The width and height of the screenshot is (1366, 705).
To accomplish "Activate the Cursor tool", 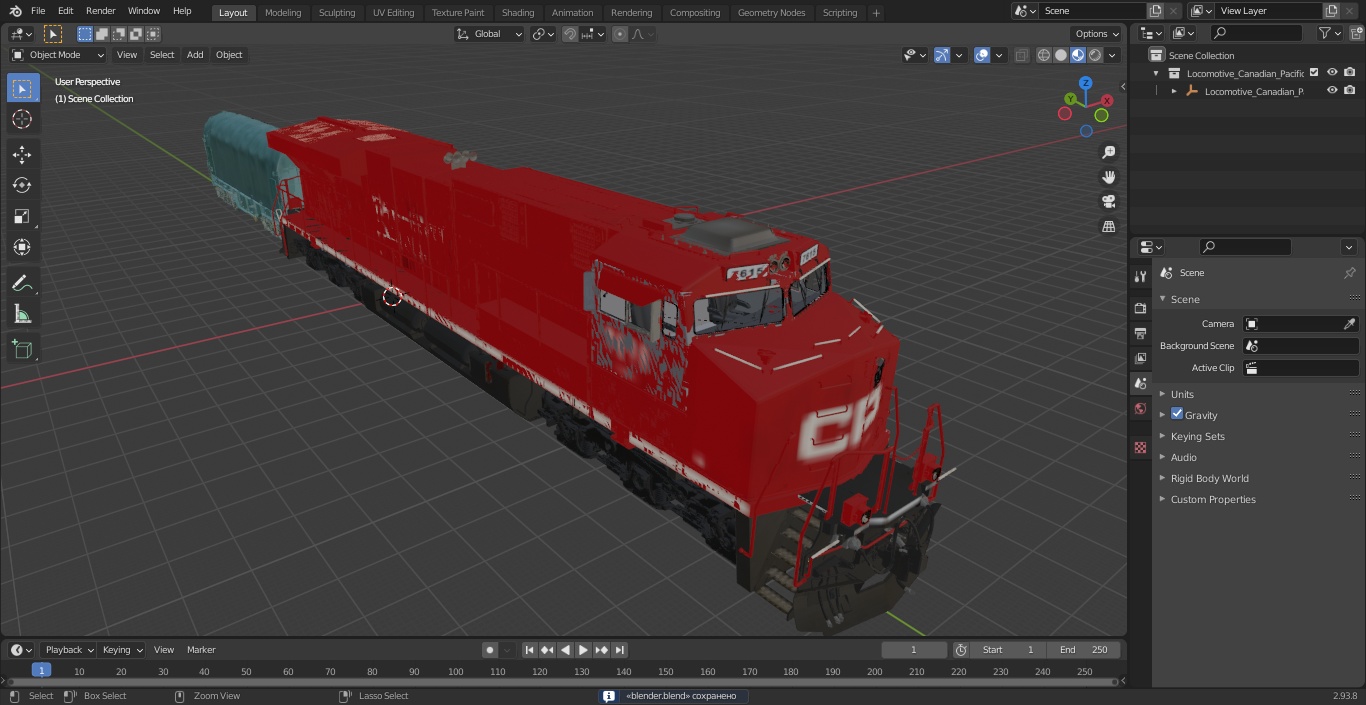I will point(22,119).
